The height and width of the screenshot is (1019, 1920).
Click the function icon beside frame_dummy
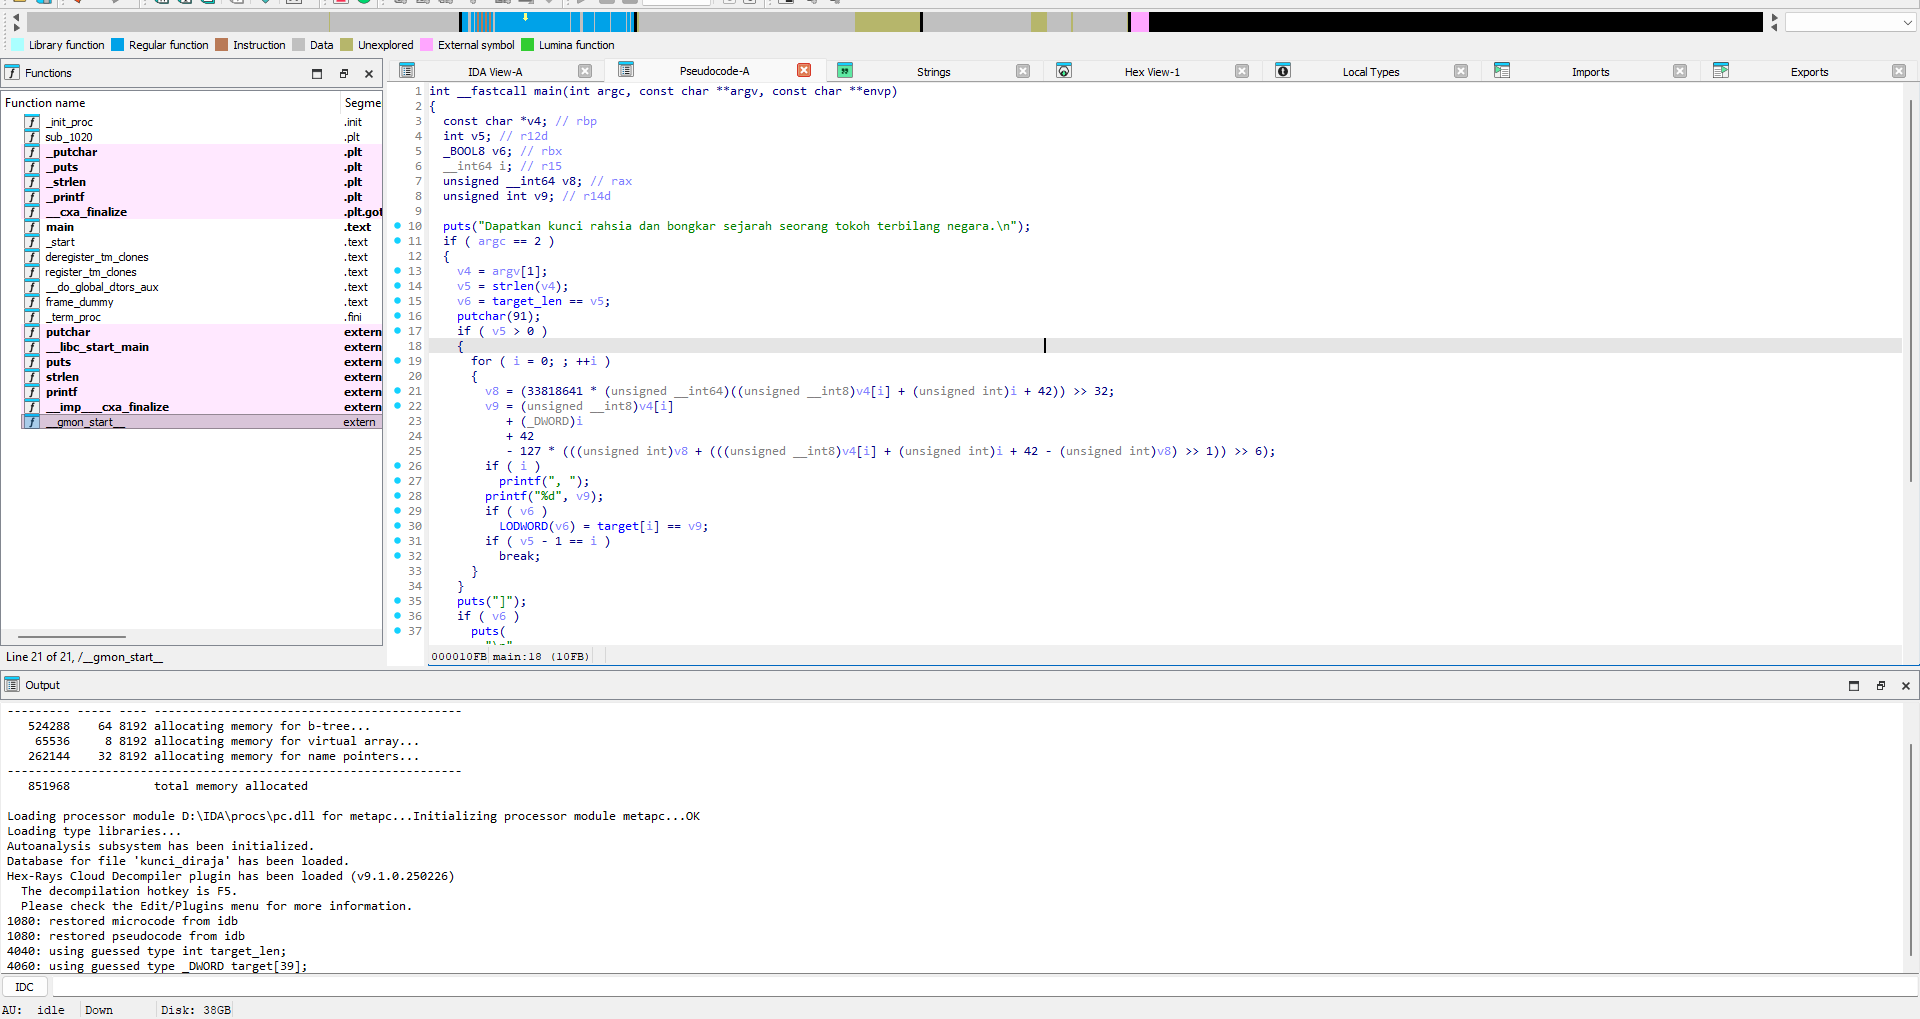tap(32, 302)
